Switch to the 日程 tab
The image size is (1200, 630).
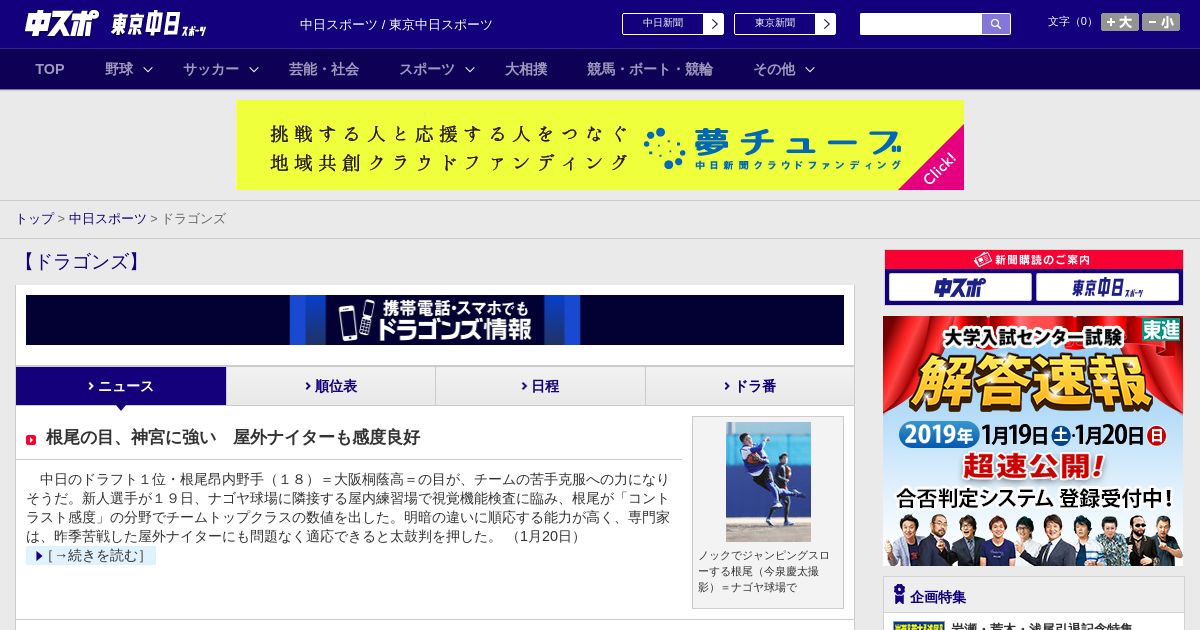540,386
